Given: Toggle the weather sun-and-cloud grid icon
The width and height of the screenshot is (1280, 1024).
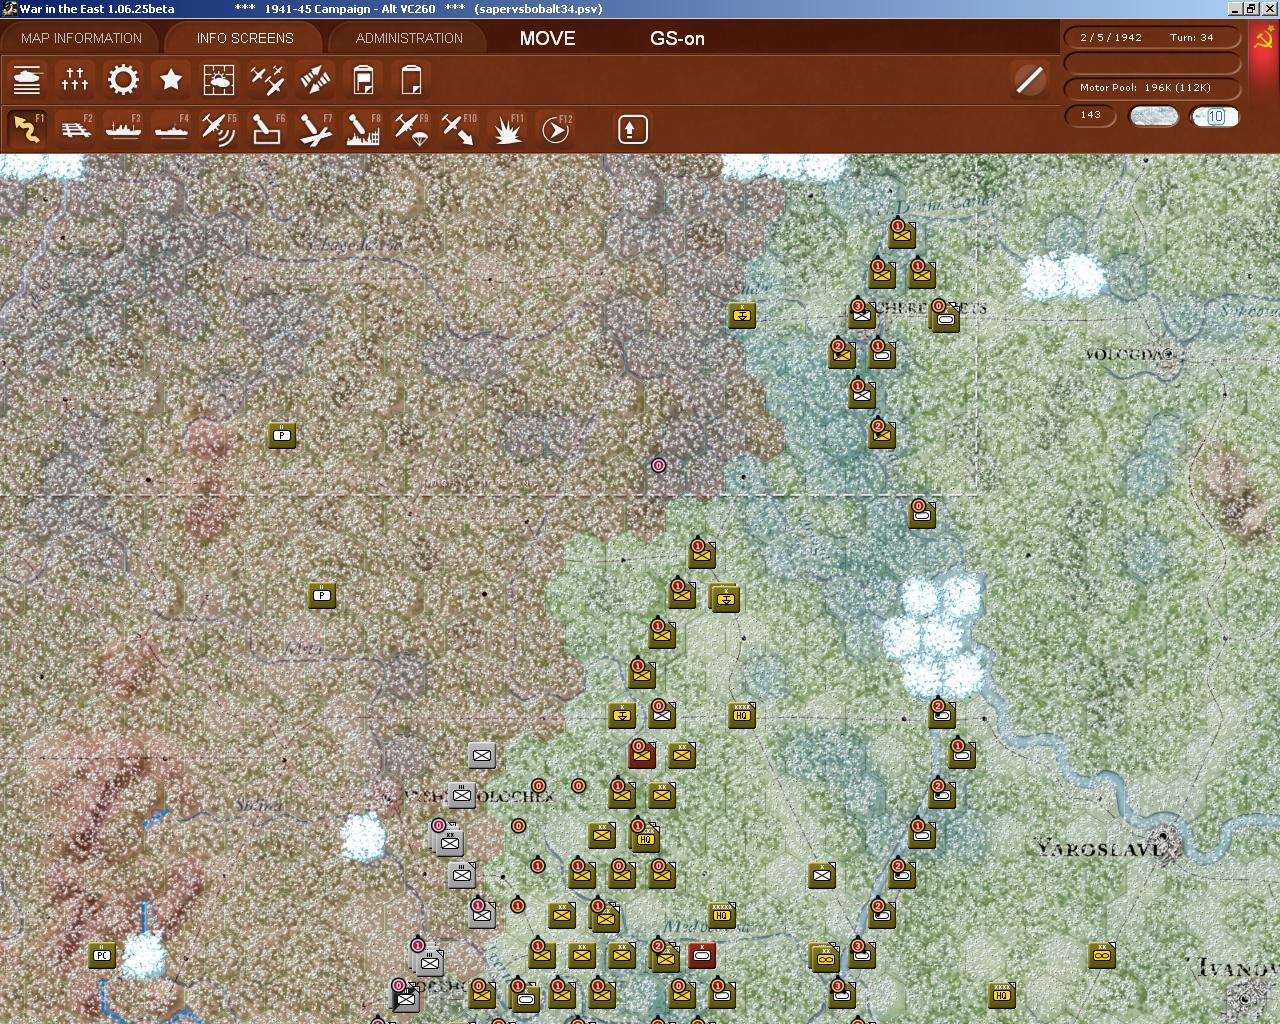Looking at the screenshot, I should coord(219,79).
